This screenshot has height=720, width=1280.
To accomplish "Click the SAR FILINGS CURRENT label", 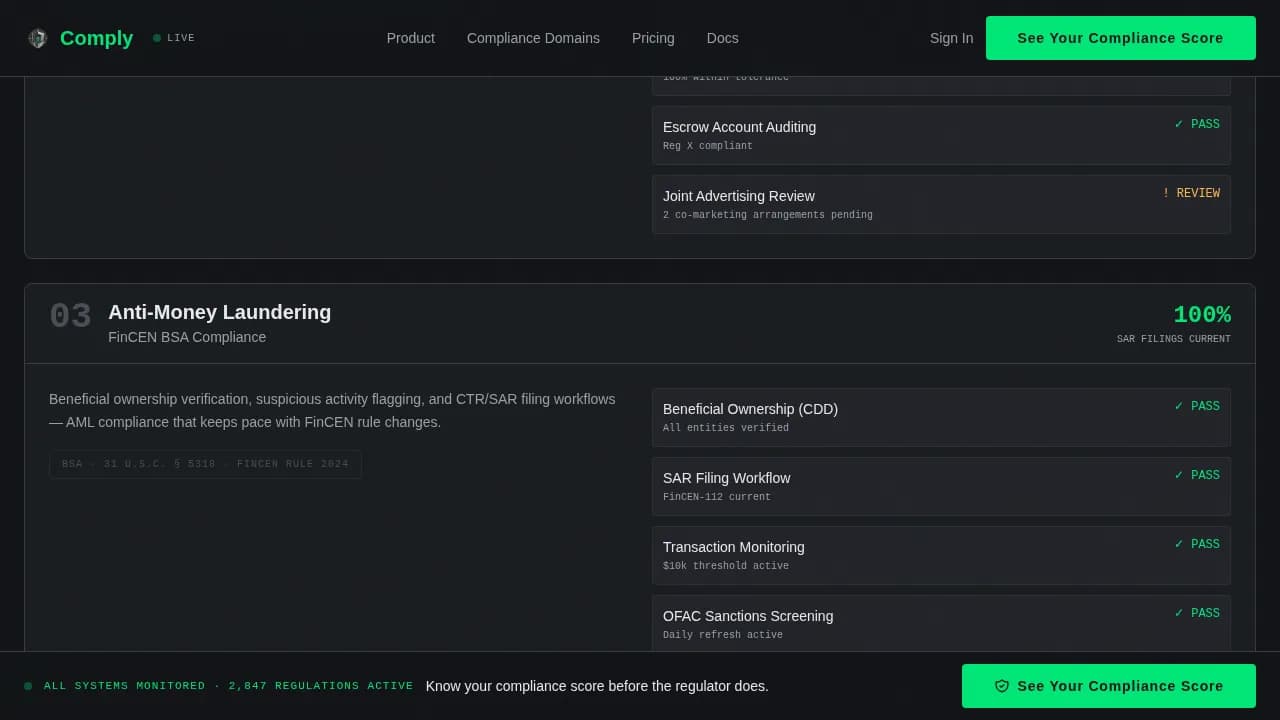I will point(1174,339).
